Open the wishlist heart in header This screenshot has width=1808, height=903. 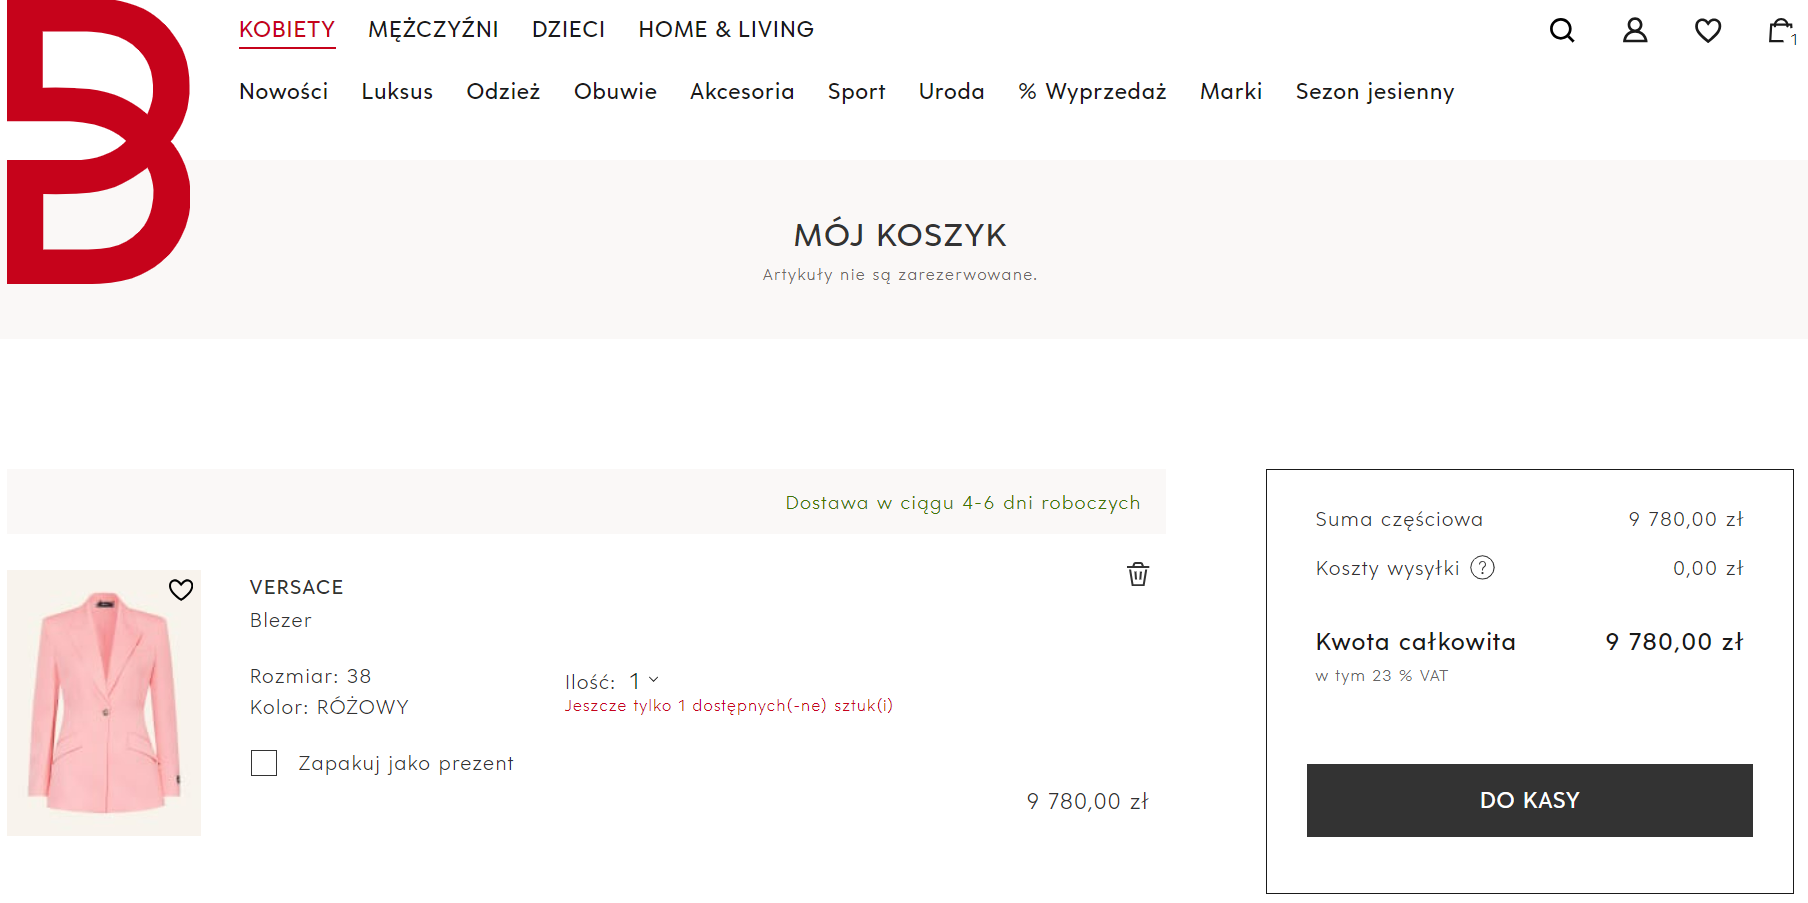[1708, 31]
